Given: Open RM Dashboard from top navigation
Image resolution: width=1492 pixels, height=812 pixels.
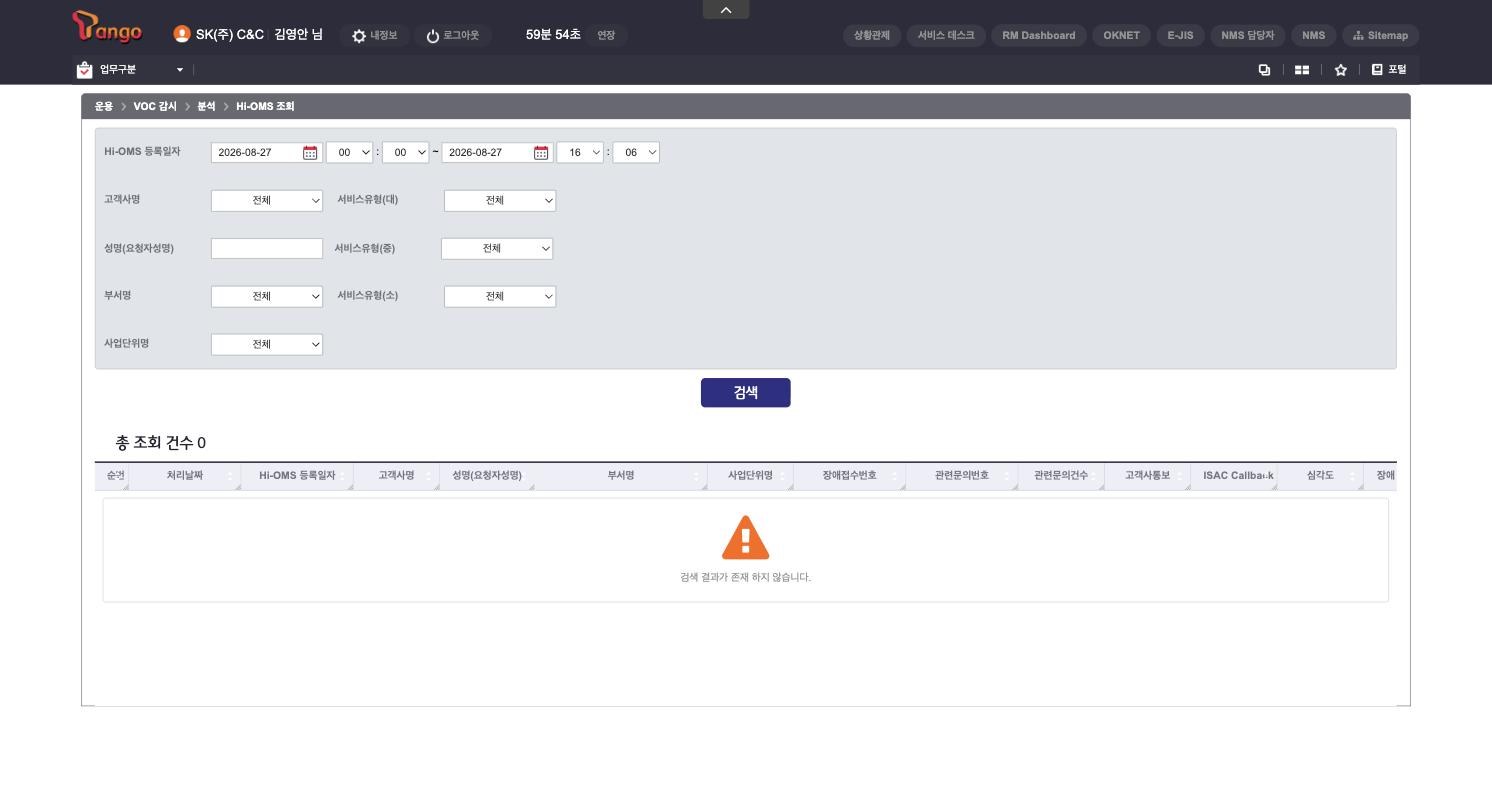Looking at the screenshot, I should click(x=1039, y=36).
